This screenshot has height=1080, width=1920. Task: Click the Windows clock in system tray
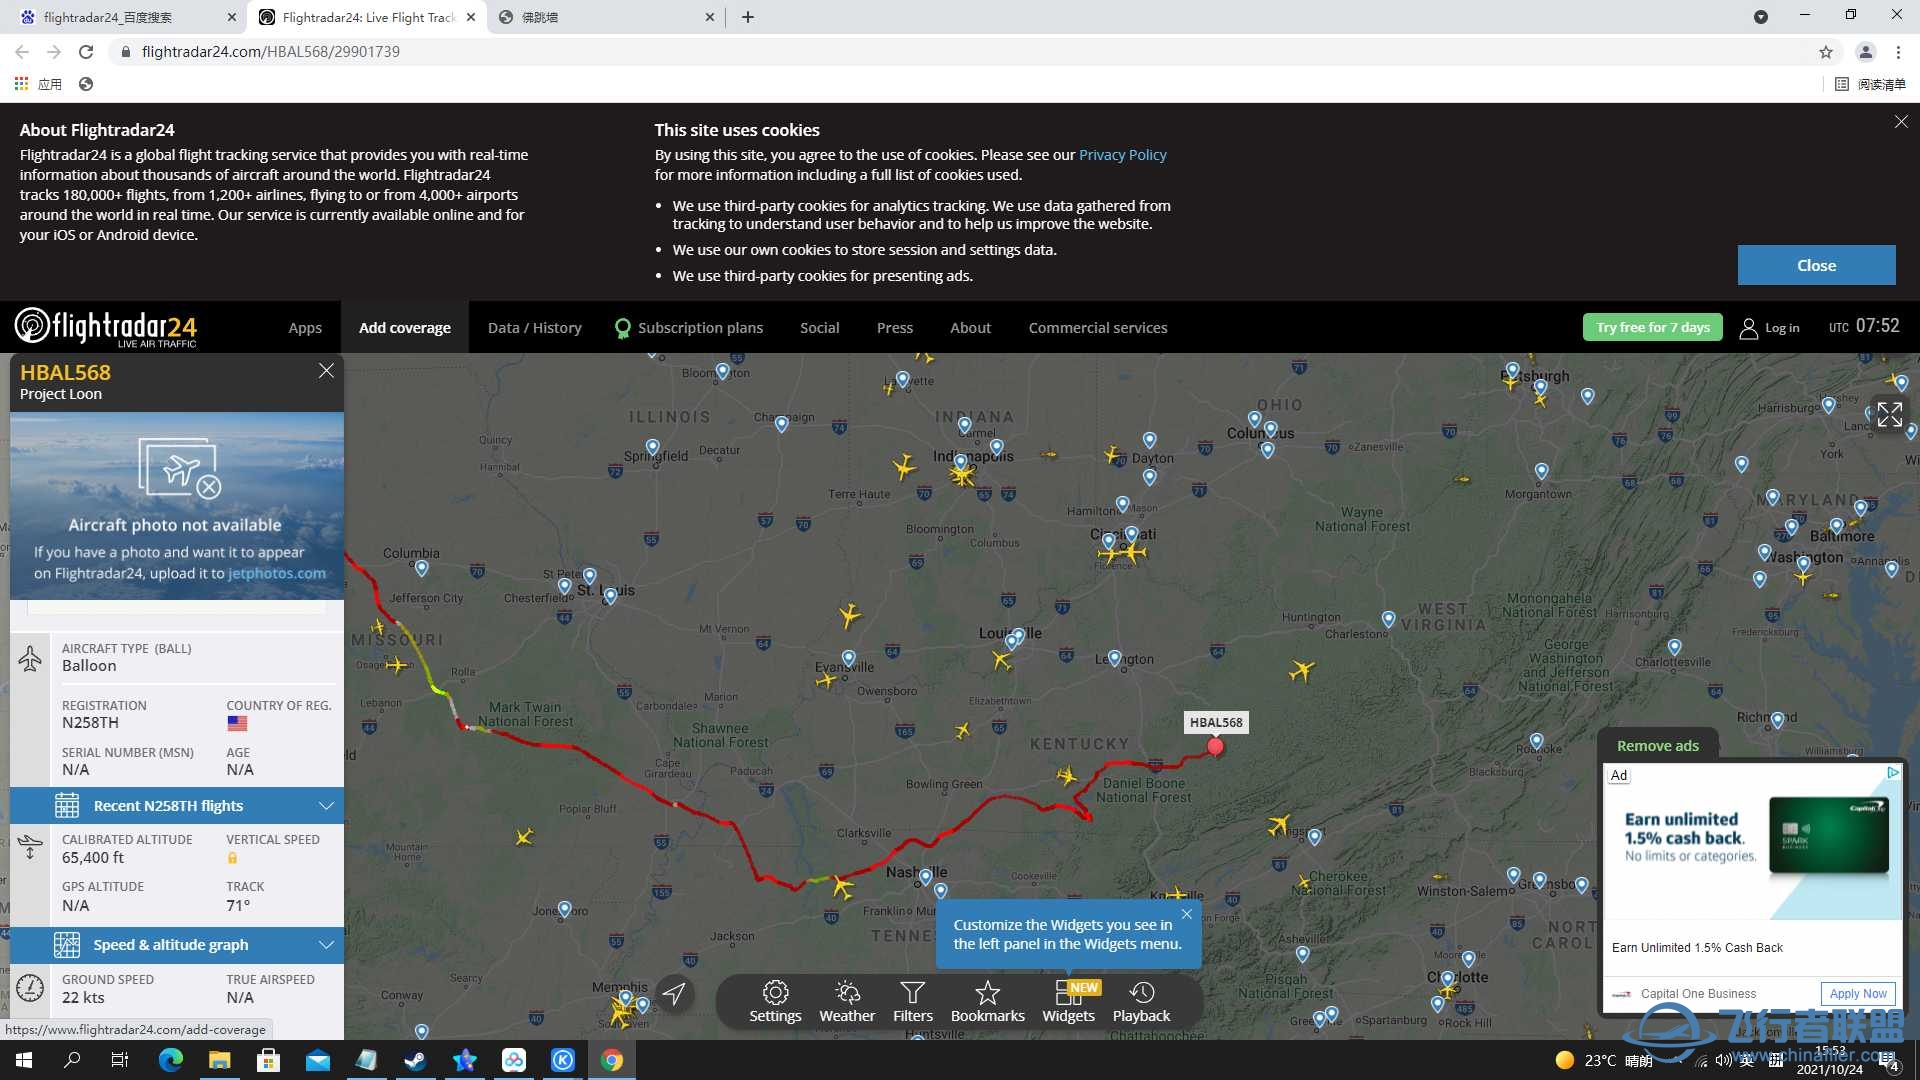point(1829,1061)
